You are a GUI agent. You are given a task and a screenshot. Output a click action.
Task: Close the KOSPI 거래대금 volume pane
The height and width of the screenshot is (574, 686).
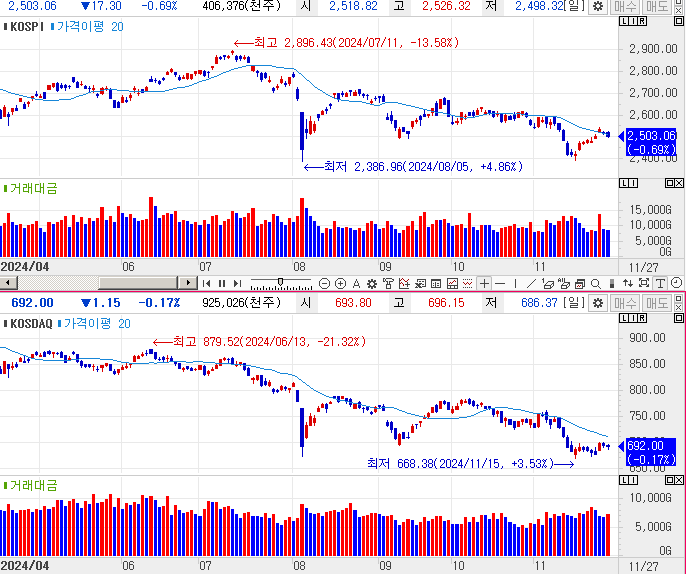[x=679, y=183]
